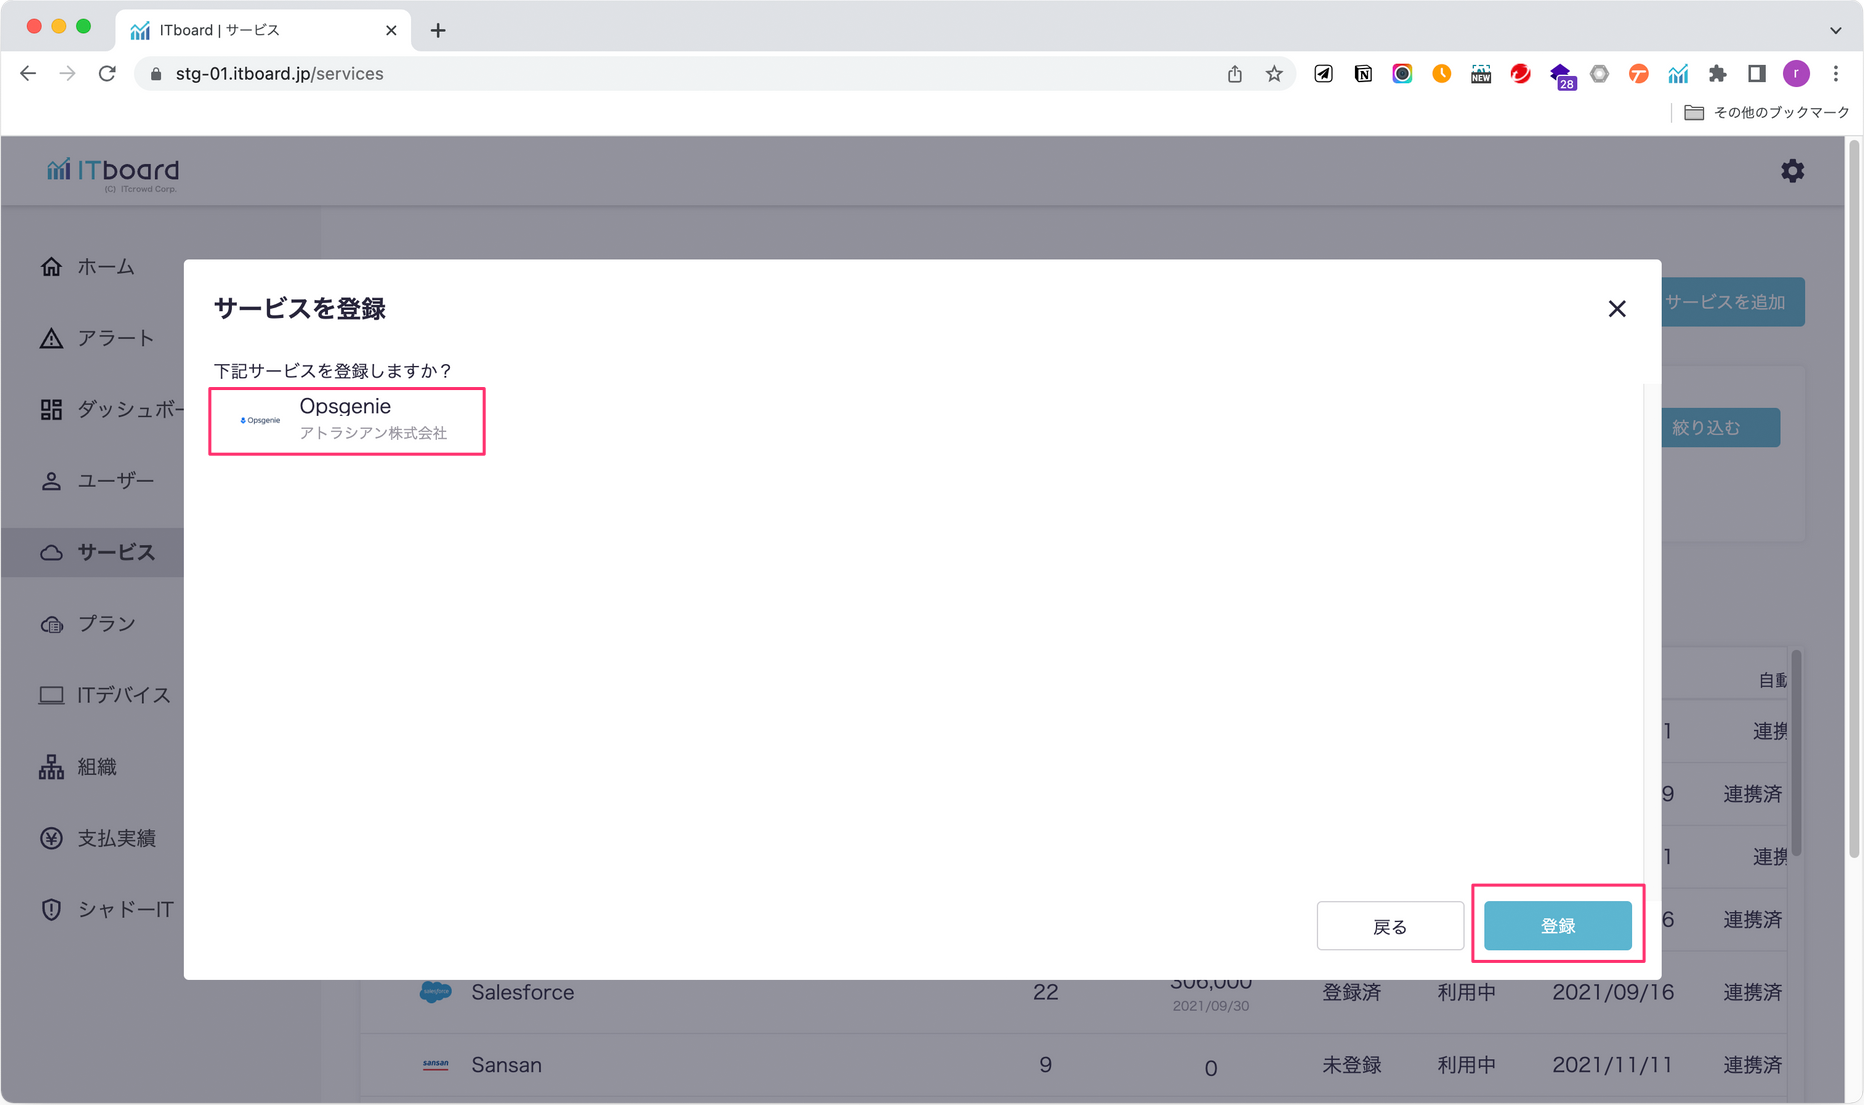The width and height of the screenshot is (1864, 1105).
Task: Select the Opsgenie service card
Action: [x=347, y=421]
